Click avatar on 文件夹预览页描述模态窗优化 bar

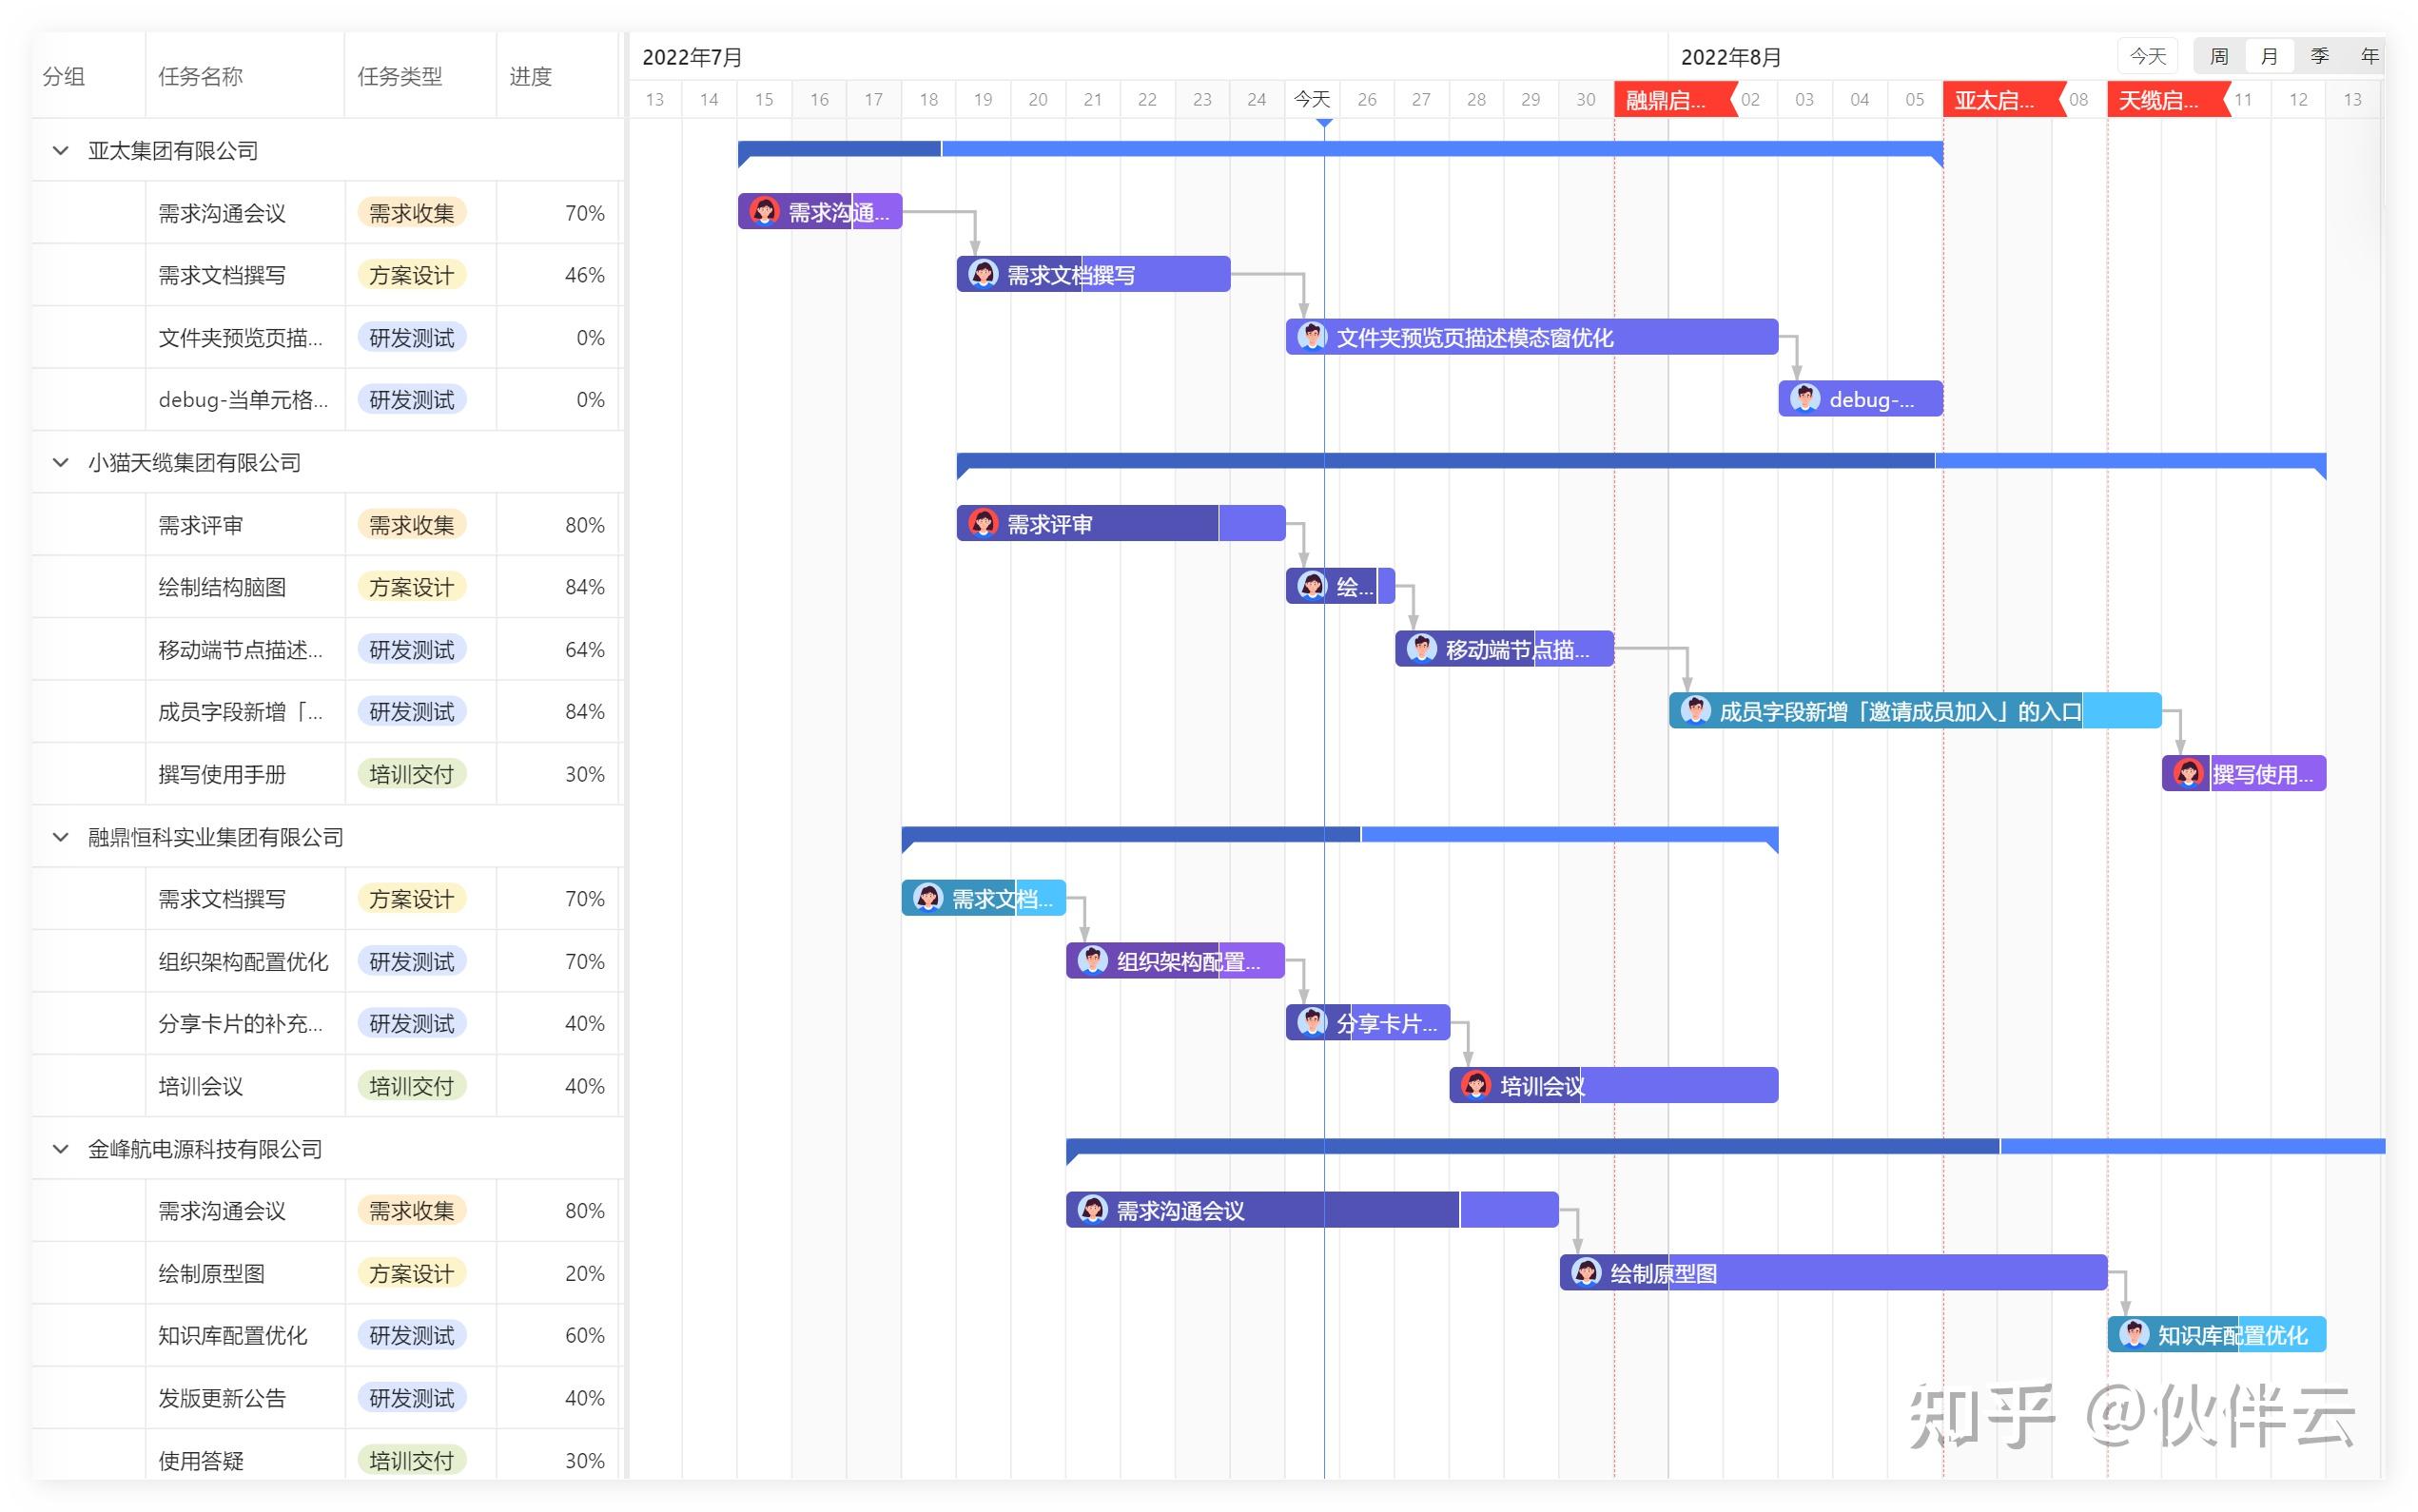pos(1312,336)
